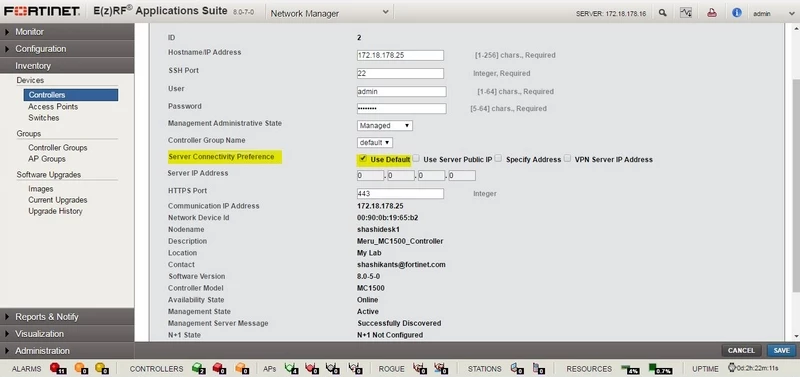The width and height of the screenshot is (800, 377).
Task: Open Controller Groups in the sidebar
Action: tap(58, 147)
